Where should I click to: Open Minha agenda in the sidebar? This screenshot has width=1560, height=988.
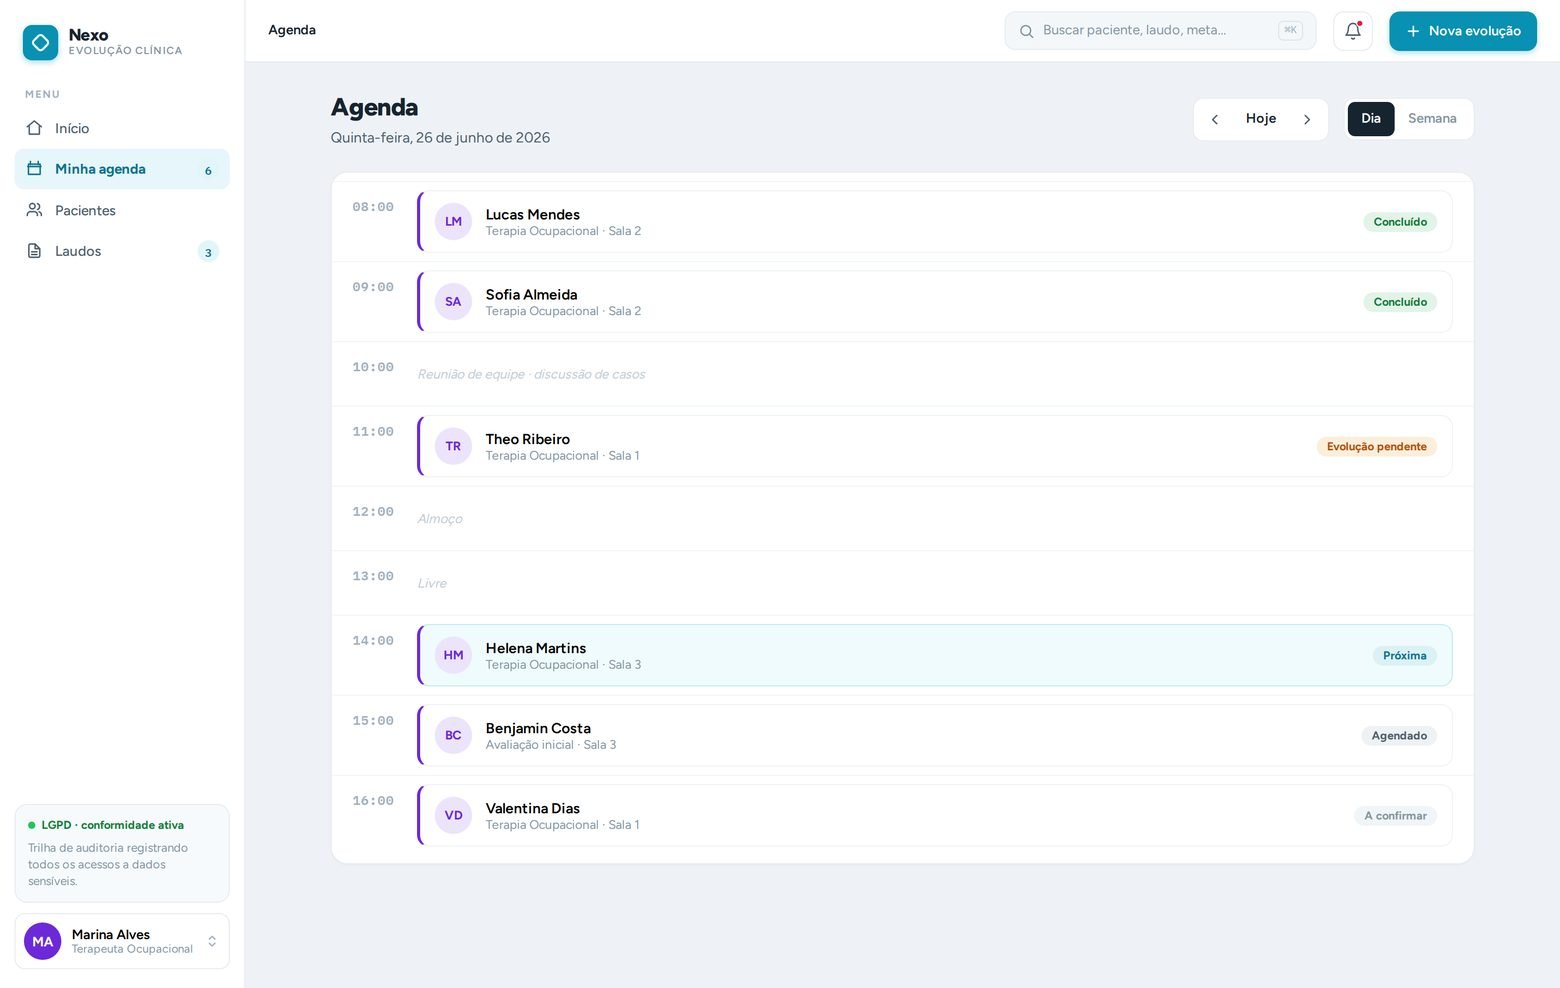pyautogui.click(x=122, y=169)
